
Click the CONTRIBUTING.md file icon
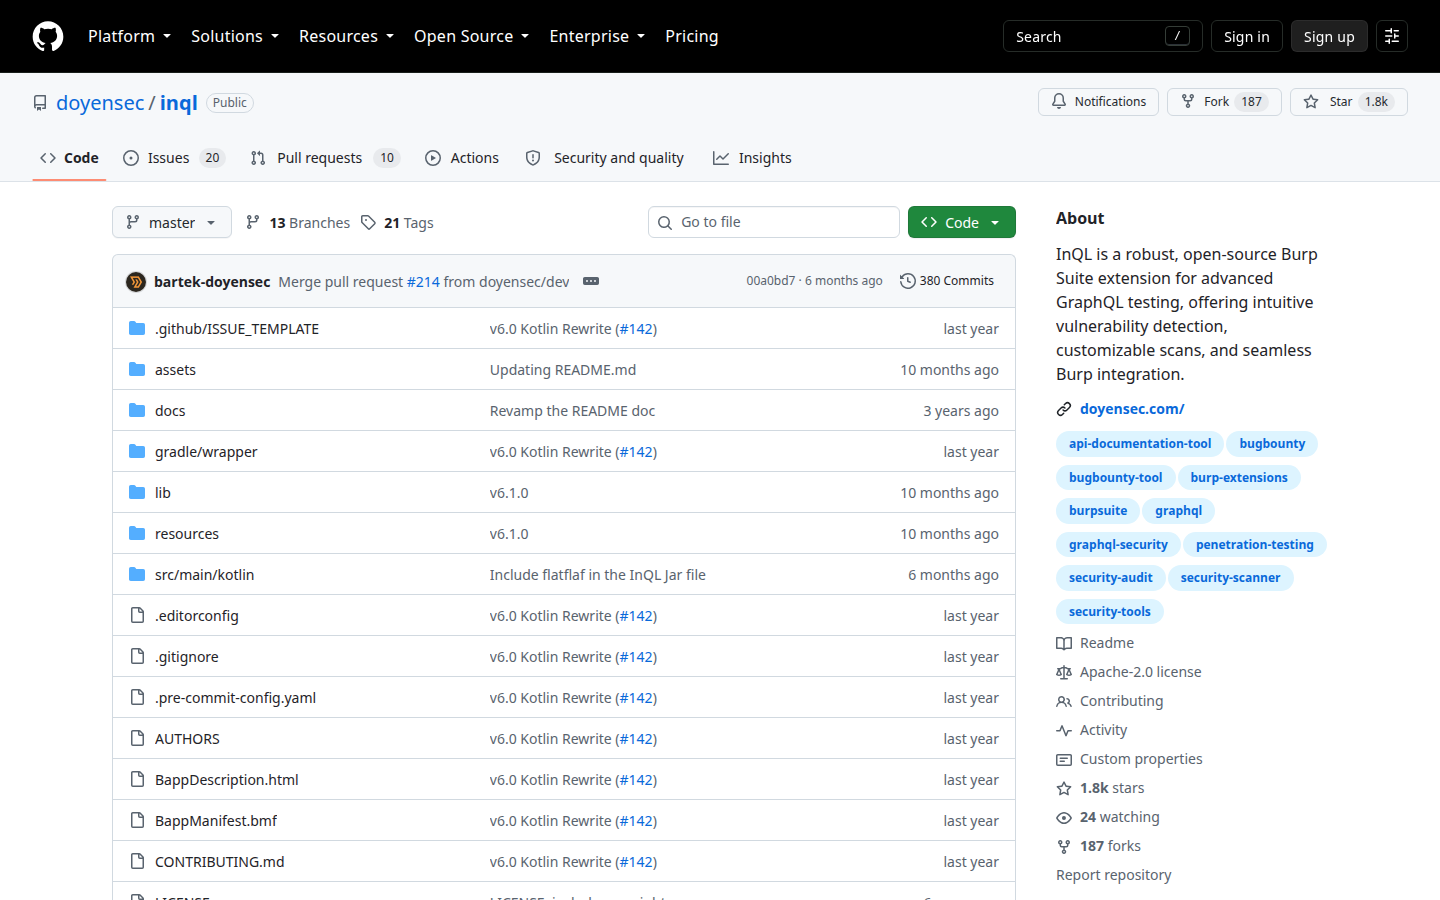(x=137, y=861)
